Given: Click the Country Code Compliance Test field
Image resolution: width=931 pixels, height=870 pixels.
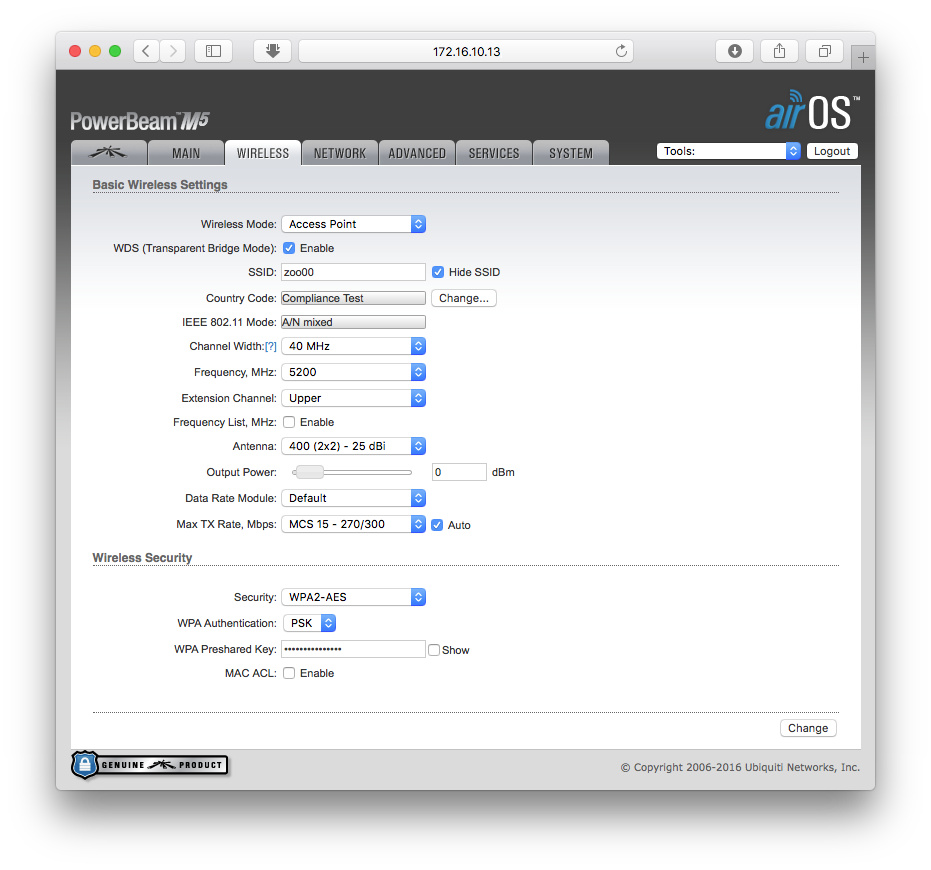Looking at the screenshot, I should [353, 298].
